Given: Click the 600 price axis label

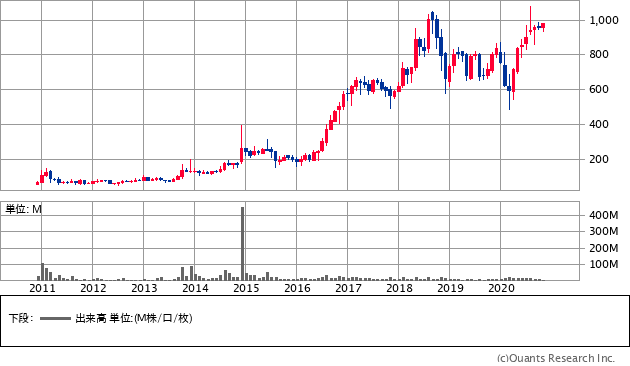Looking at the screenshot, I should coord(599,89).
